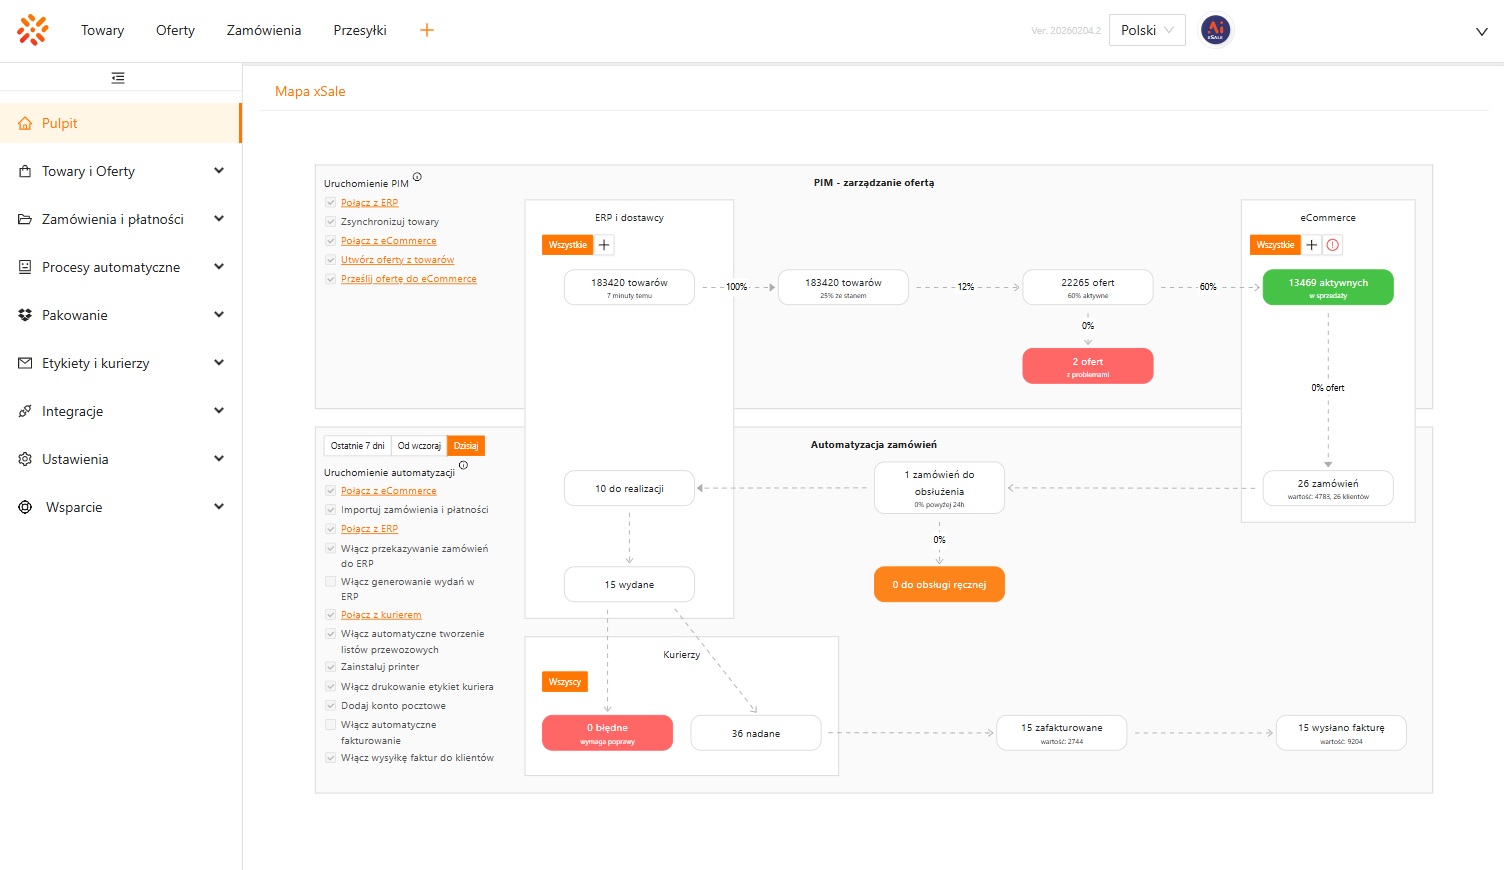
Task: Open the Polski language dropdown
Action: tap(1147, 30)
